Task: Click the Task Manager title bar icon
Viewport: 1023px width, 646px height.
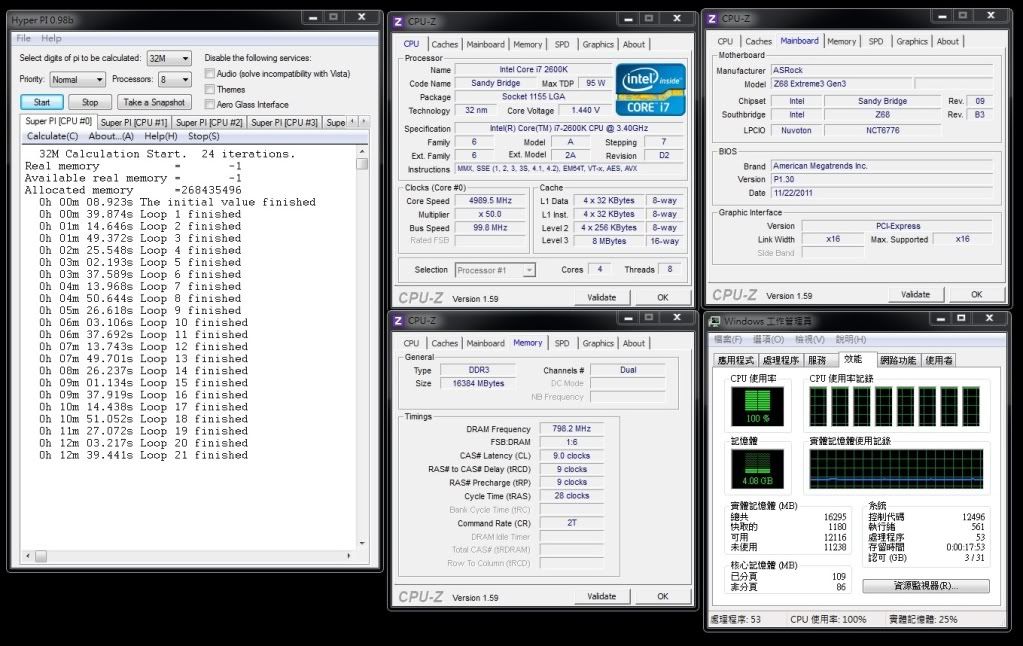Action: [715, 321]
